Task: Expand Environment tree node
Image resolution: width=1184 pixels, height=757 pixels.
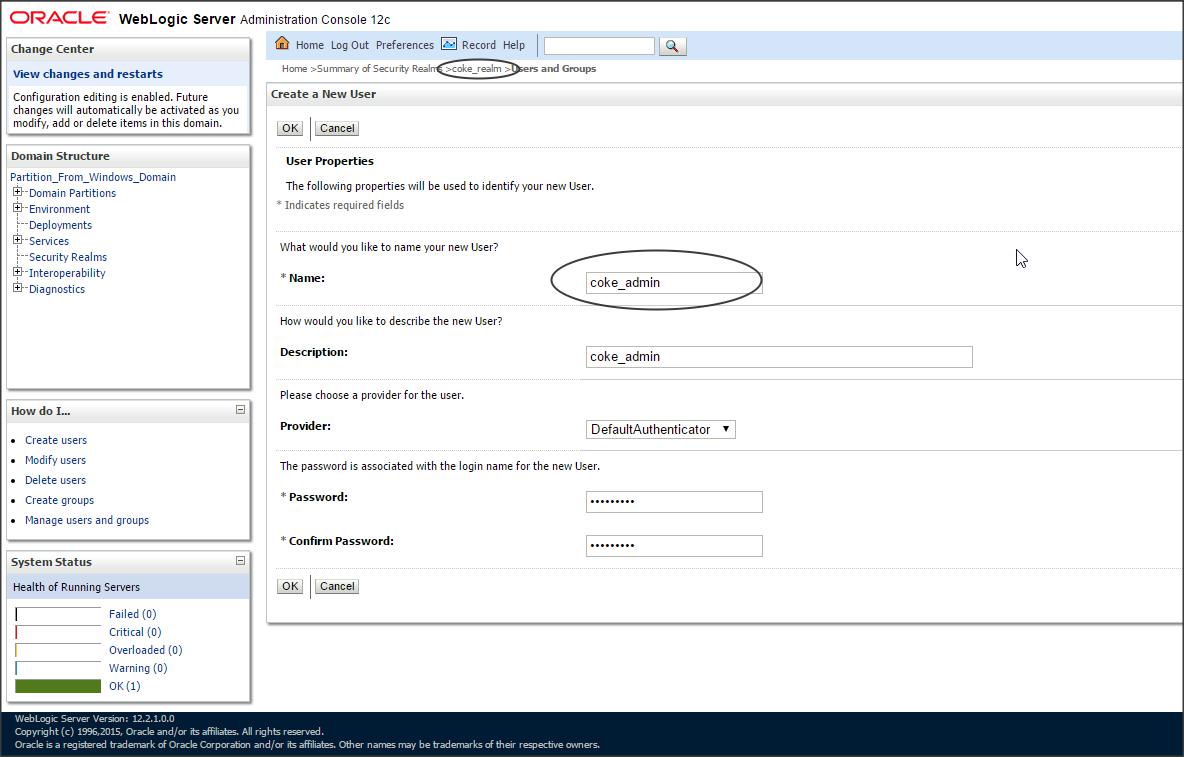Action: point(17,208)
